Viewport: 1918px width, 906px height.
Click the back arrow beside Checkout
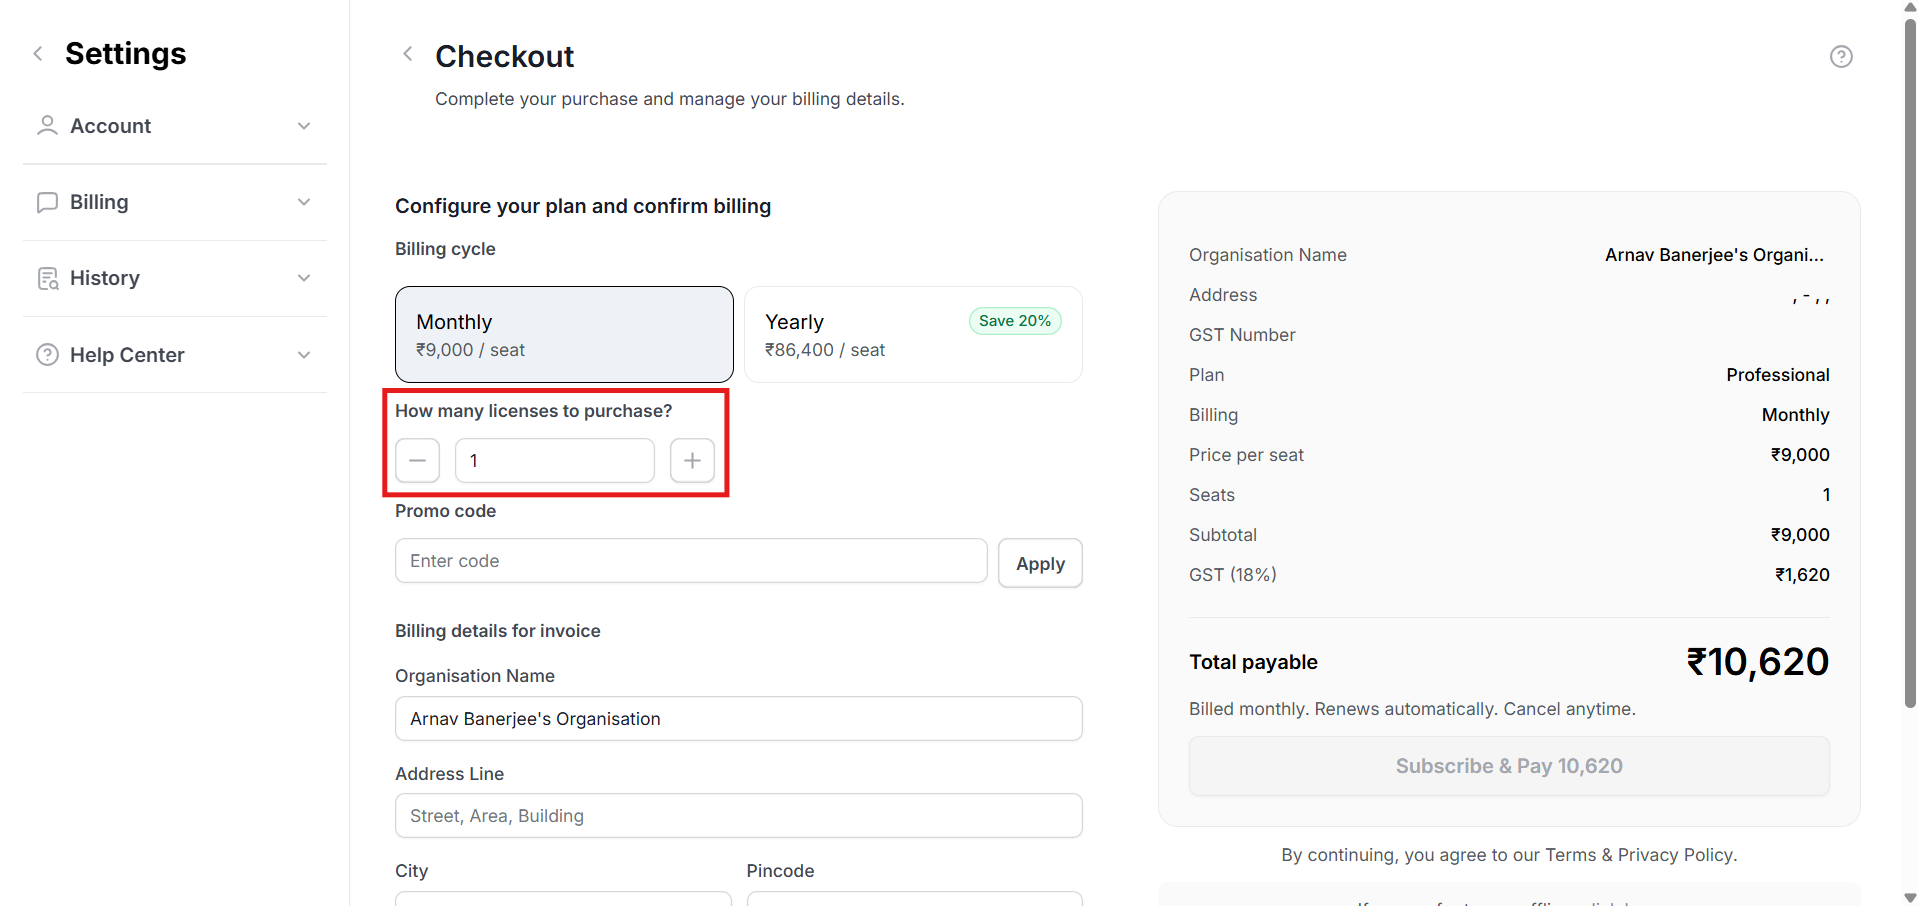click(x=407, y=54)
